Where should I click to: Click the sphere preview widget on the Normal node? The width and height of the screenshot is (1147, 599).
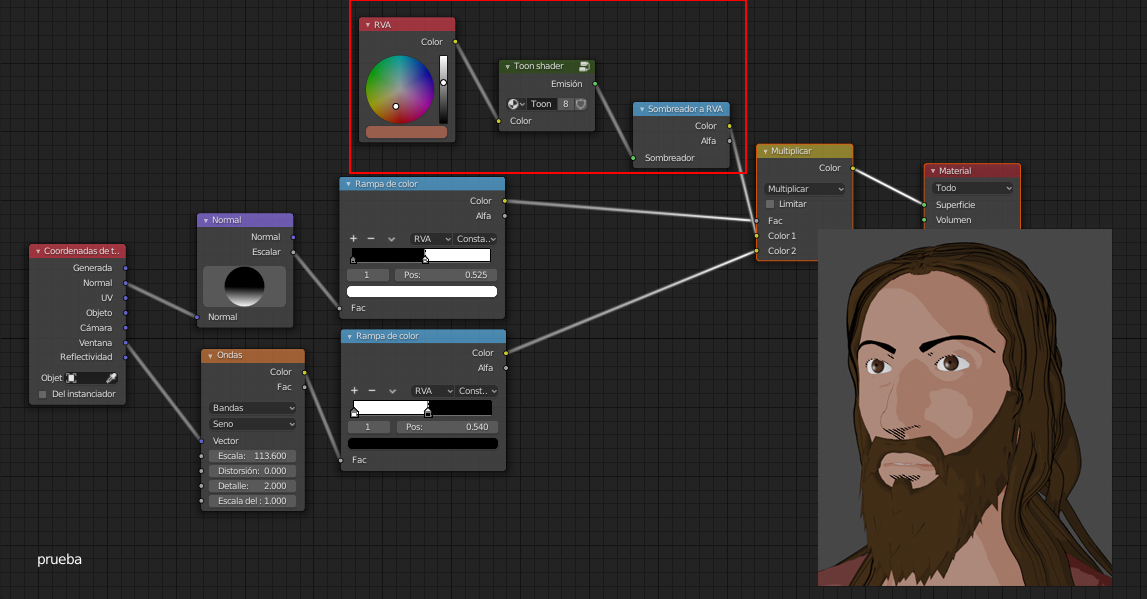[245, 284]
